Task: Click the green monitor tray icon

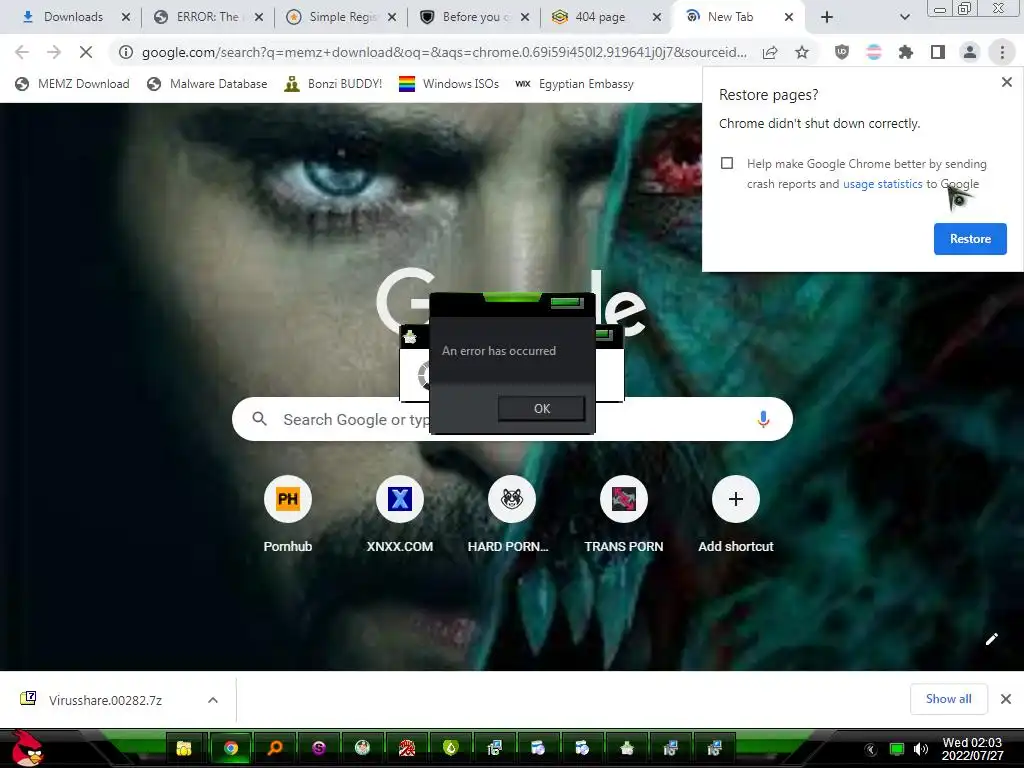Action: click(x=897, y=749)
